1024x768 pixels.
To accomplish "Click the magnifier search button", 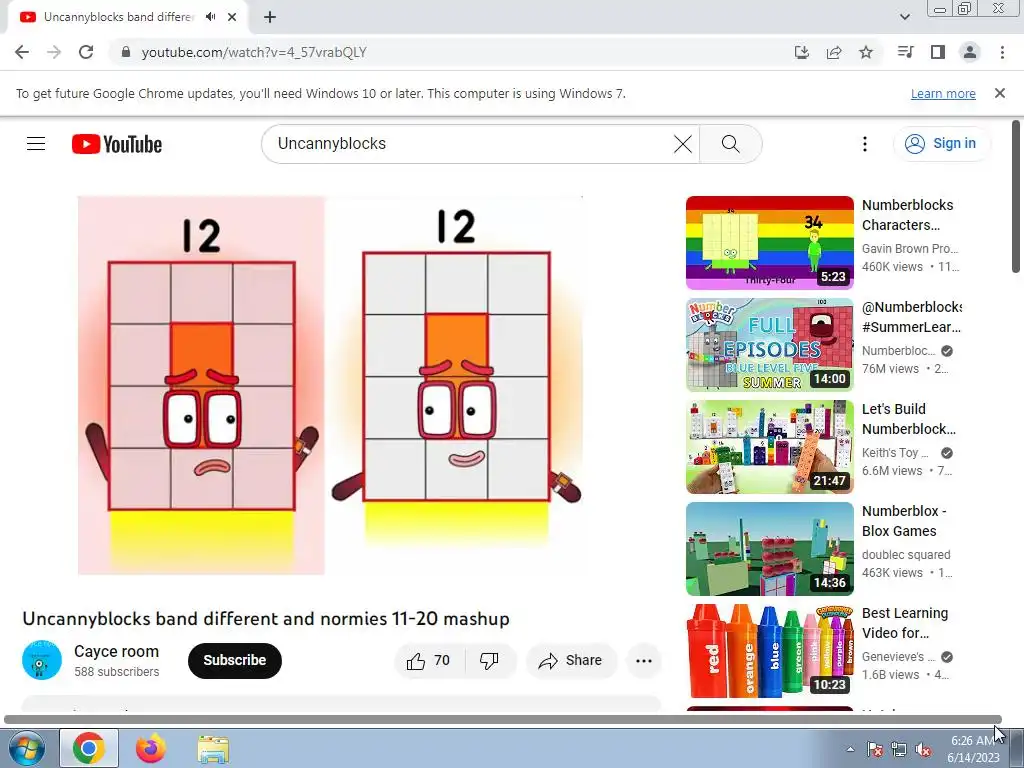I will 731,144.
